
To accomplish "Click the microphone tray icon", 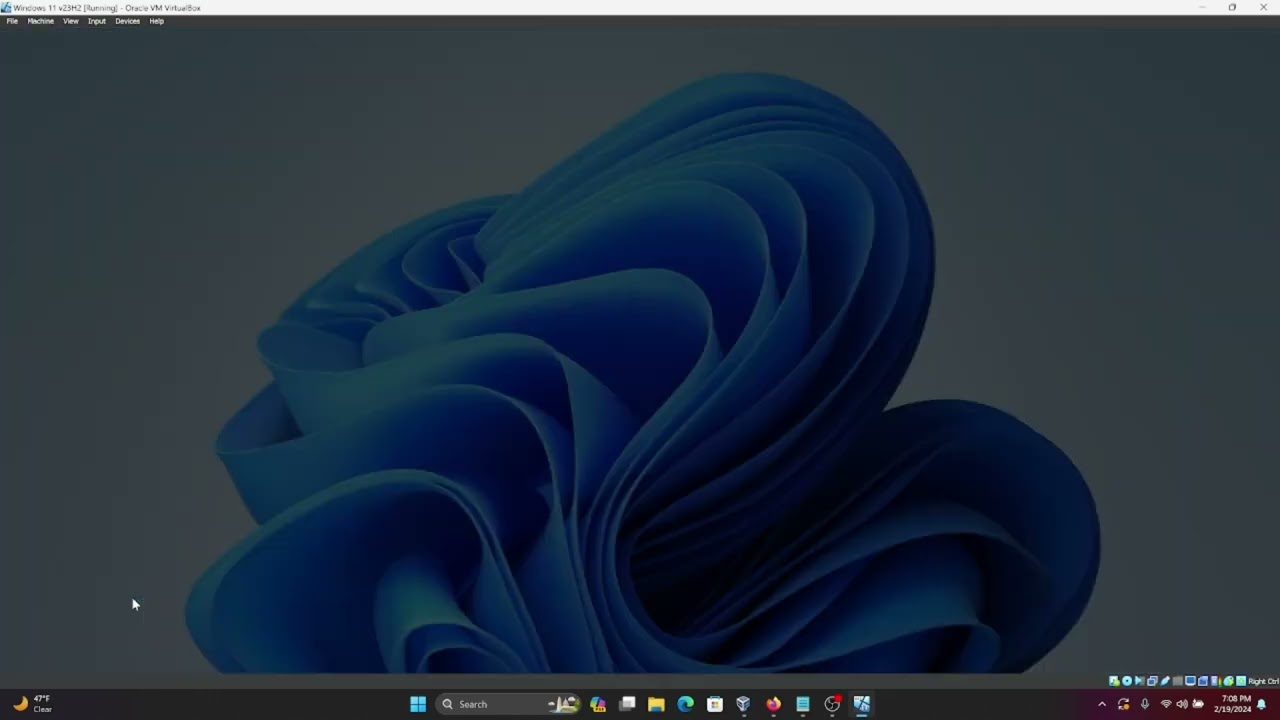I will (x=1145, y=704).
